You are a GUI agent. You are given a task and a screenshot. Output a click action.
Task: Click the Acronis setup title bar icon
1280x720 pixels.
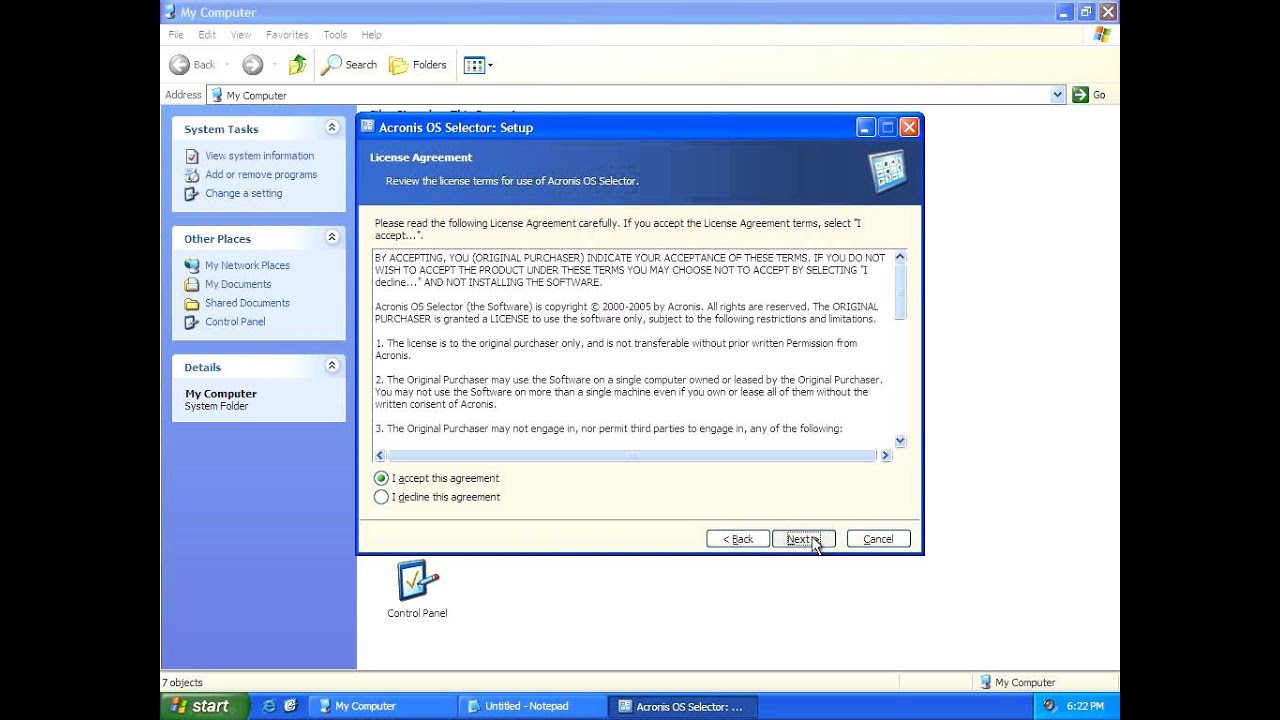click(x=367, y=127)
